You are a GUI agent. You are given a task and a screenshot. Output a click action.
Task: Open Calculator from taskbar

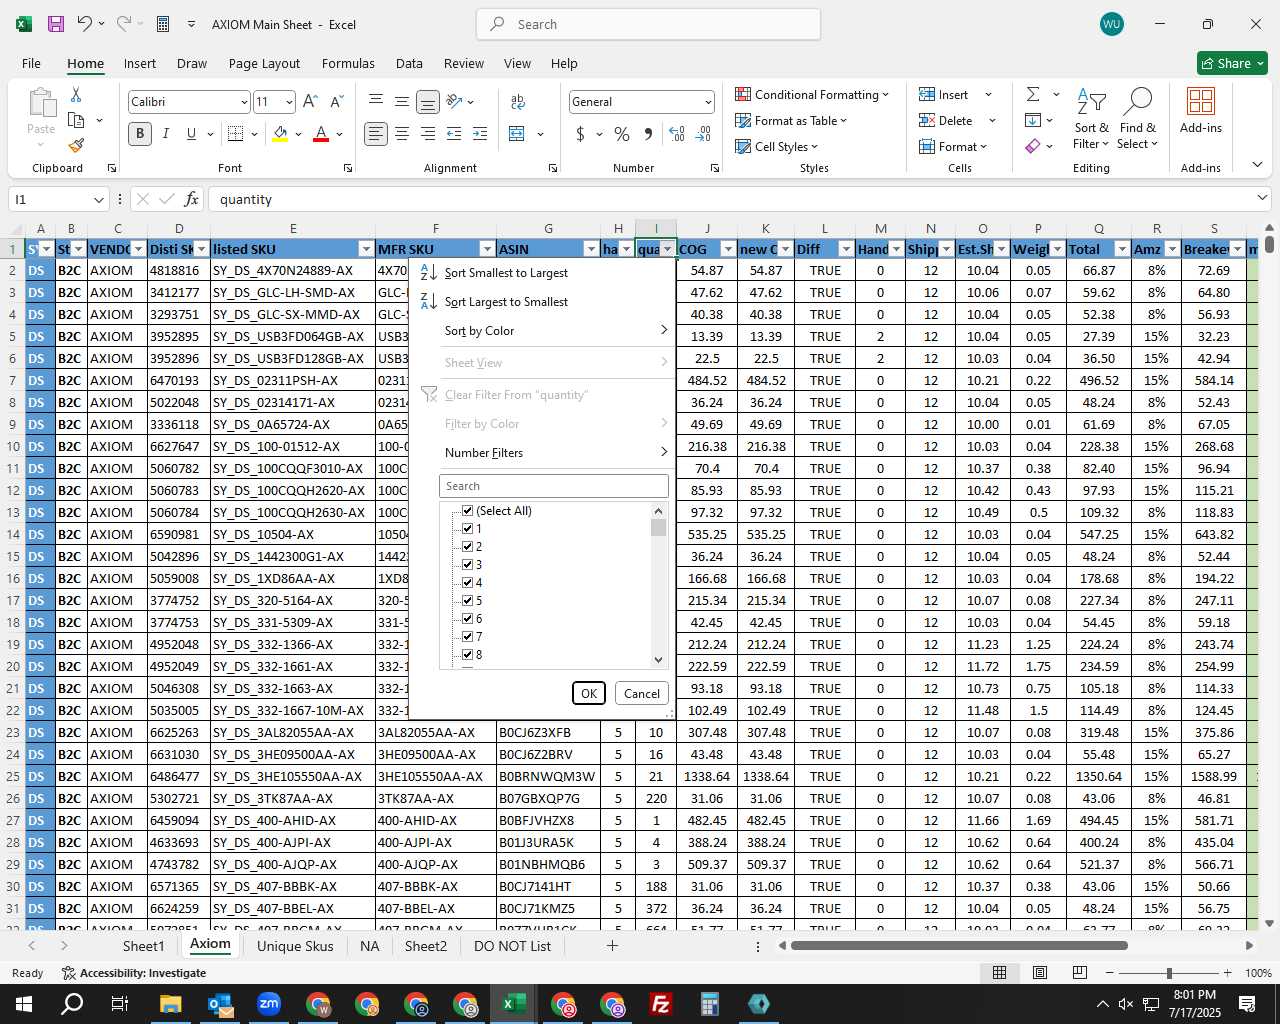[710, 1004]
